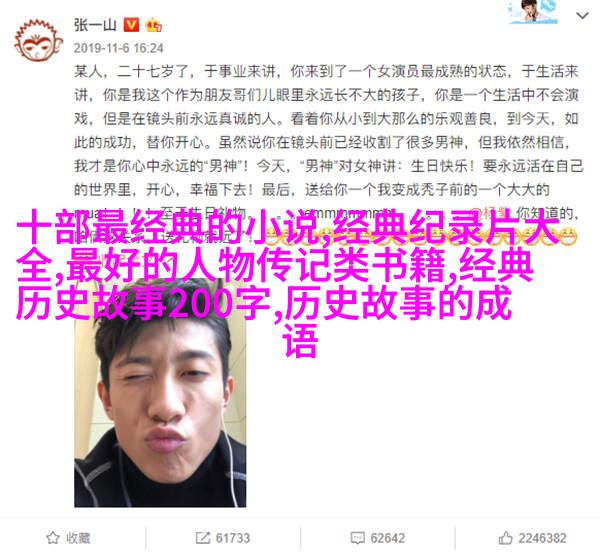
Task: Click the orange V verified badge
Action: (x=131, y=25)
